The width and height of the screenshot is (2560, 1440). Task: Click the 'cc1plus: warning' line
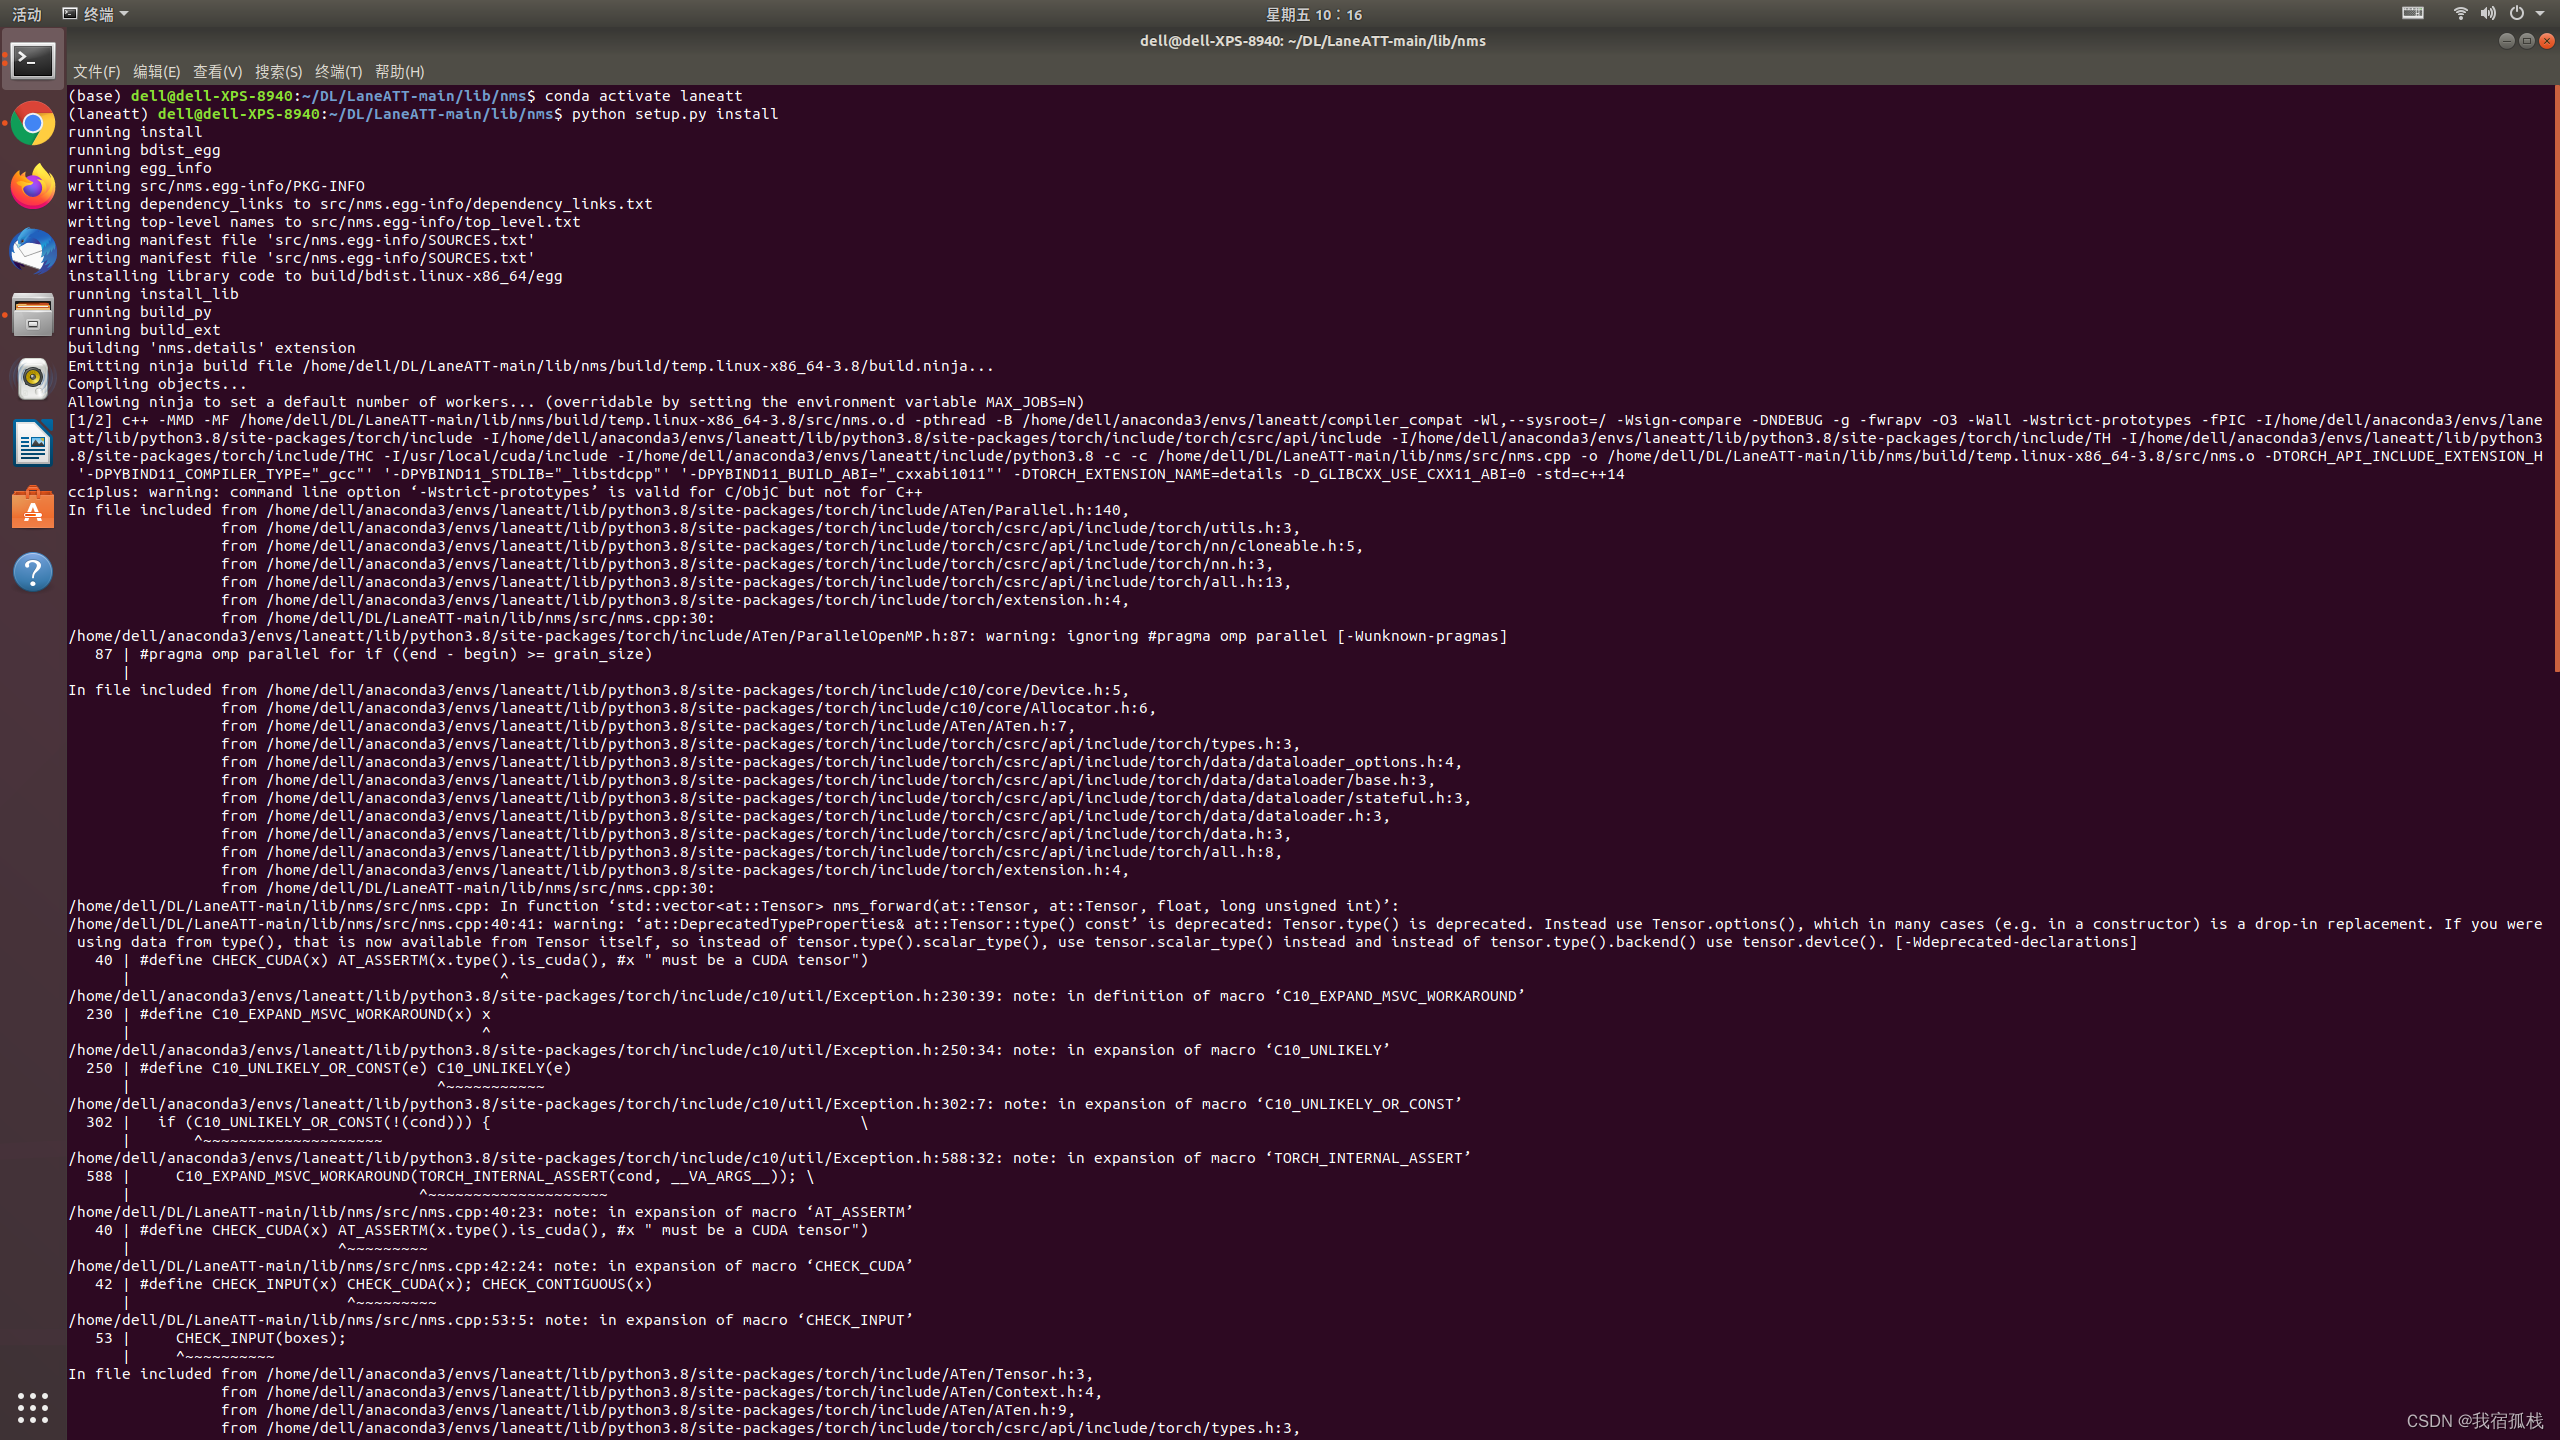495,492
